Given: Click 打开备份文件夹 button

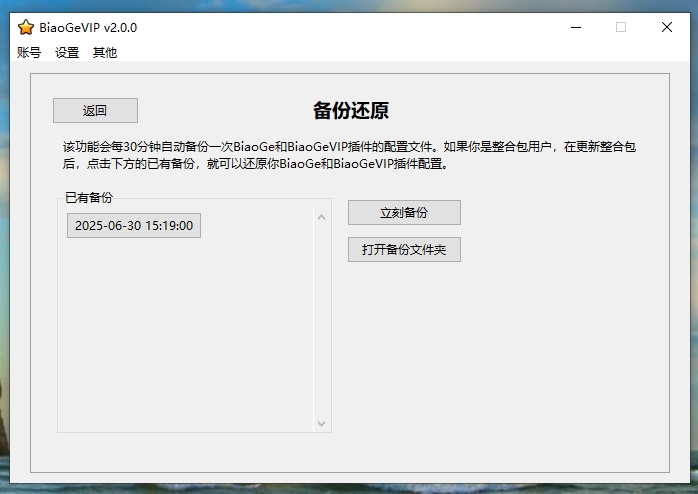Looking at the screenshot, I should [x=404, y=249].
